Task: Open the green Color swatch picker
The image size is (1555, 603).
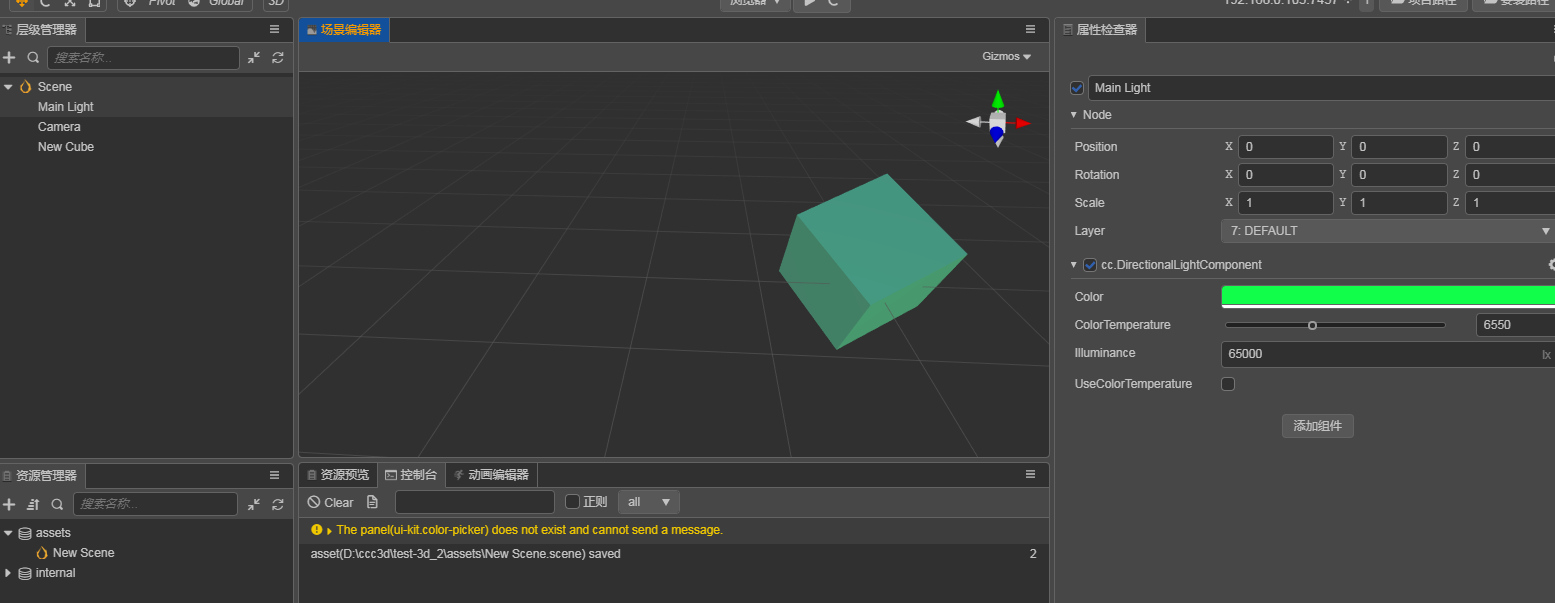Action: pos(1388,297)
